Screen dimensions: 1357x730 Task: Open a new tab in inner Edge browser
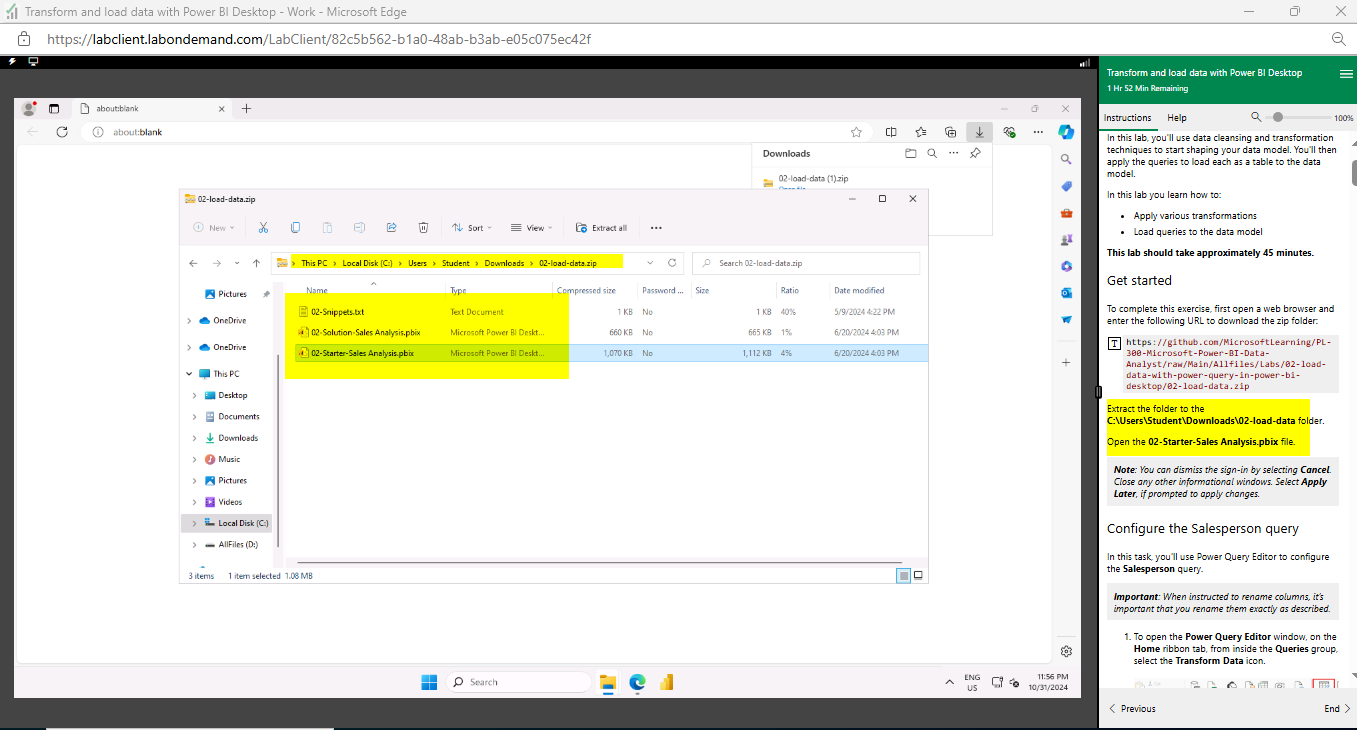point(246,108)
